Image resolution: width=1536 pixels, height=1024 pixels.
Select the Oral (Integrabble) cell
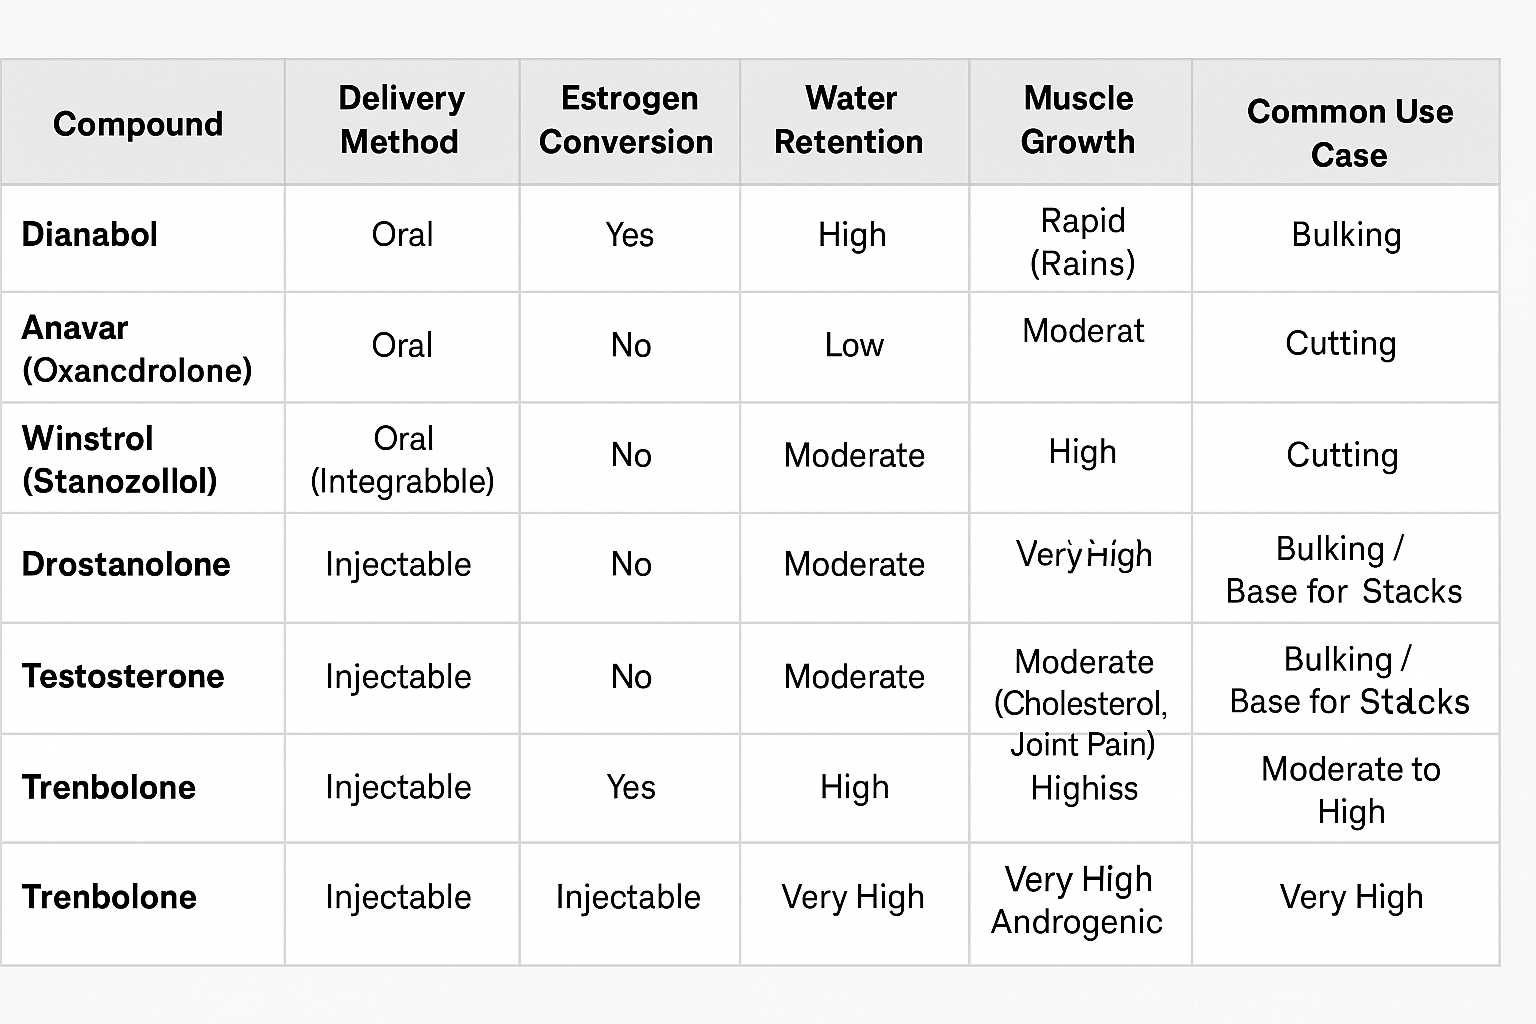tap(402, 460)
